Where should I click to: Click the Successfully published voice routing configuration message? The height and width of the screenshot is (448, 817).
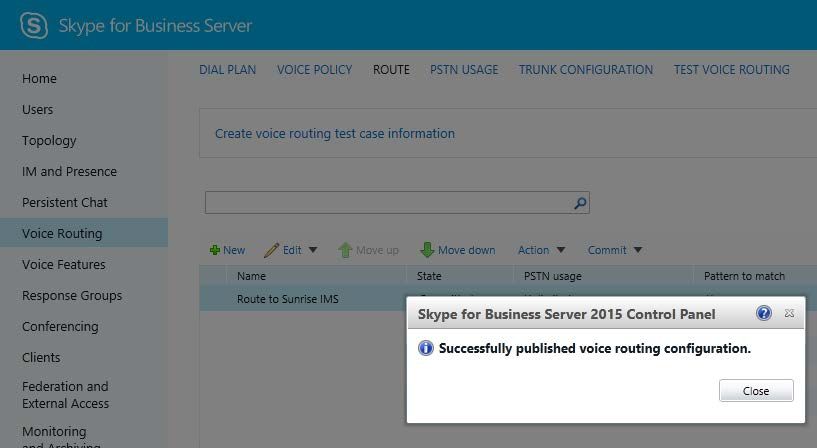[595, 349]
